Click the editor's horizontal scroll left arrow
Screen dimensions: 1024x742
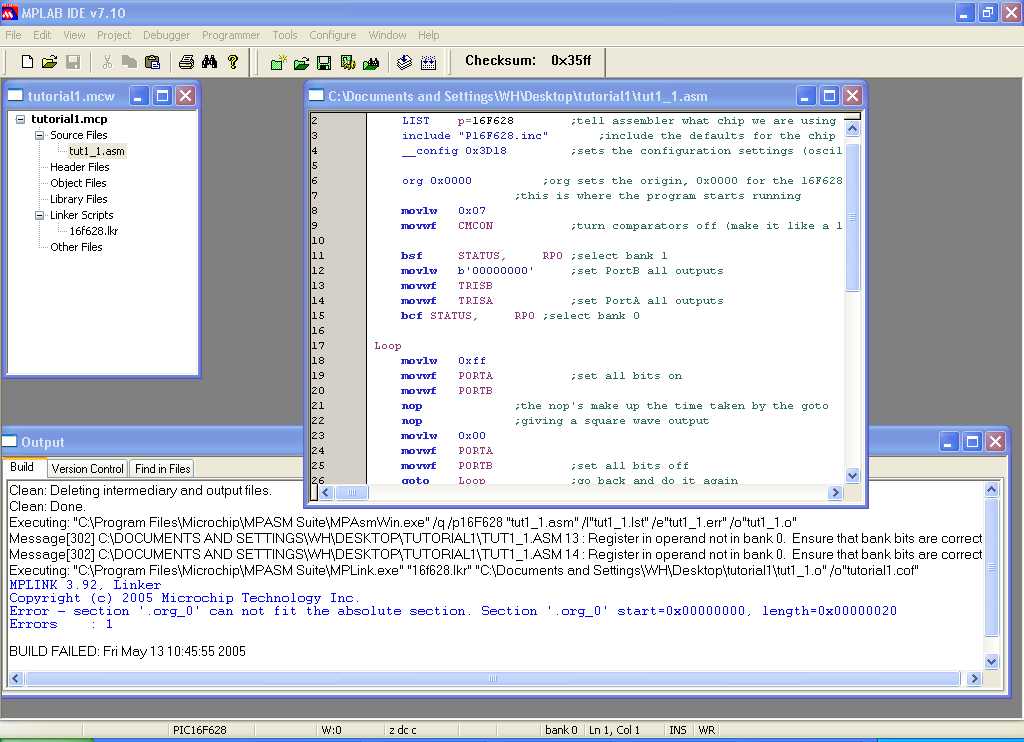(327, 492)
